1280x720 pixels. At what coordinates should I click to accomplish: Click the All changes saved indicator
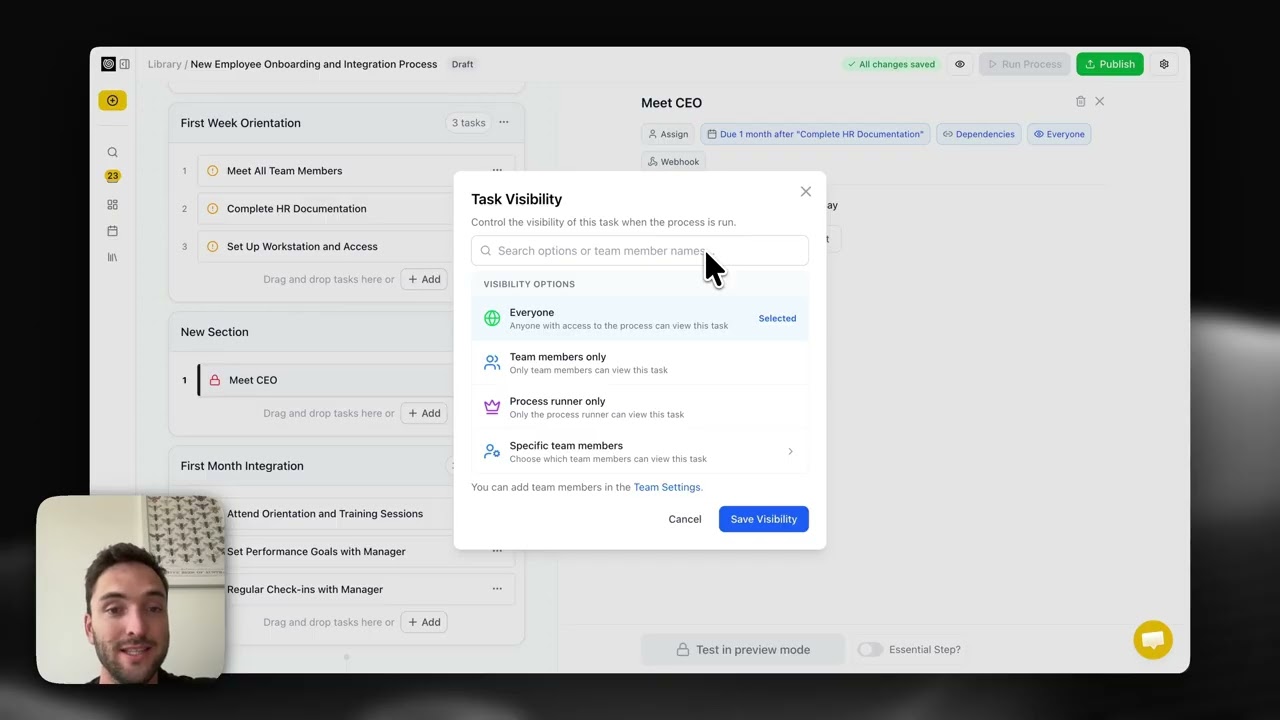pos(891,64)
